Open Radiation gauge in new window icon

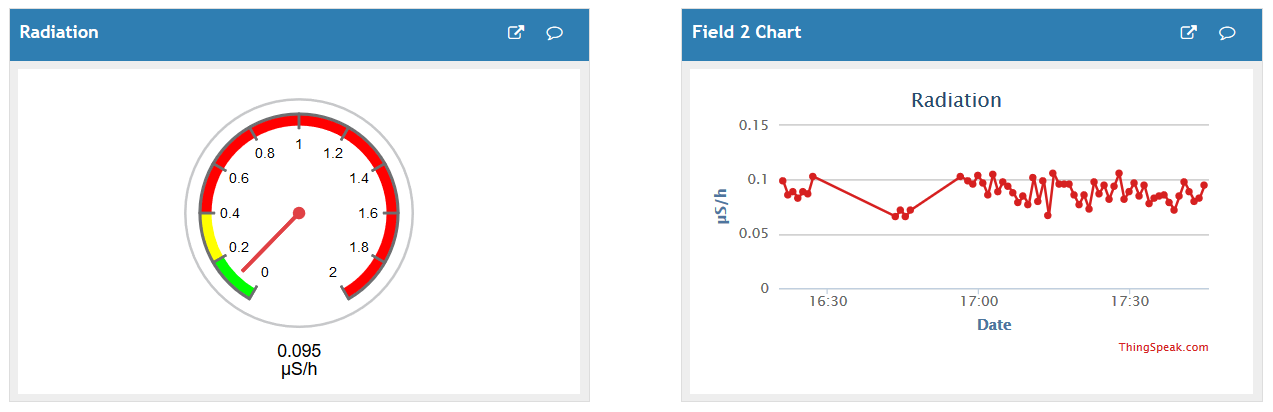tap(516, 33)
